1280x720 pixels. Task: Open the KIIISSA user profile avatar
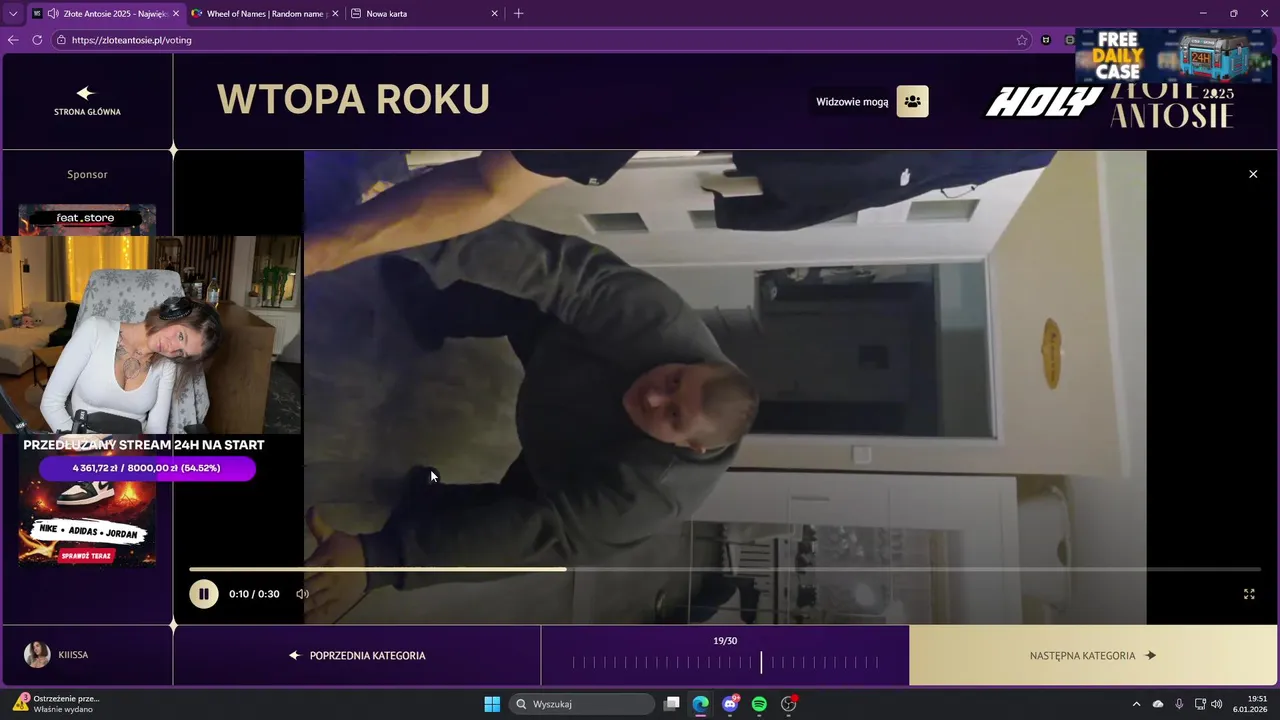tap(37, 655)
